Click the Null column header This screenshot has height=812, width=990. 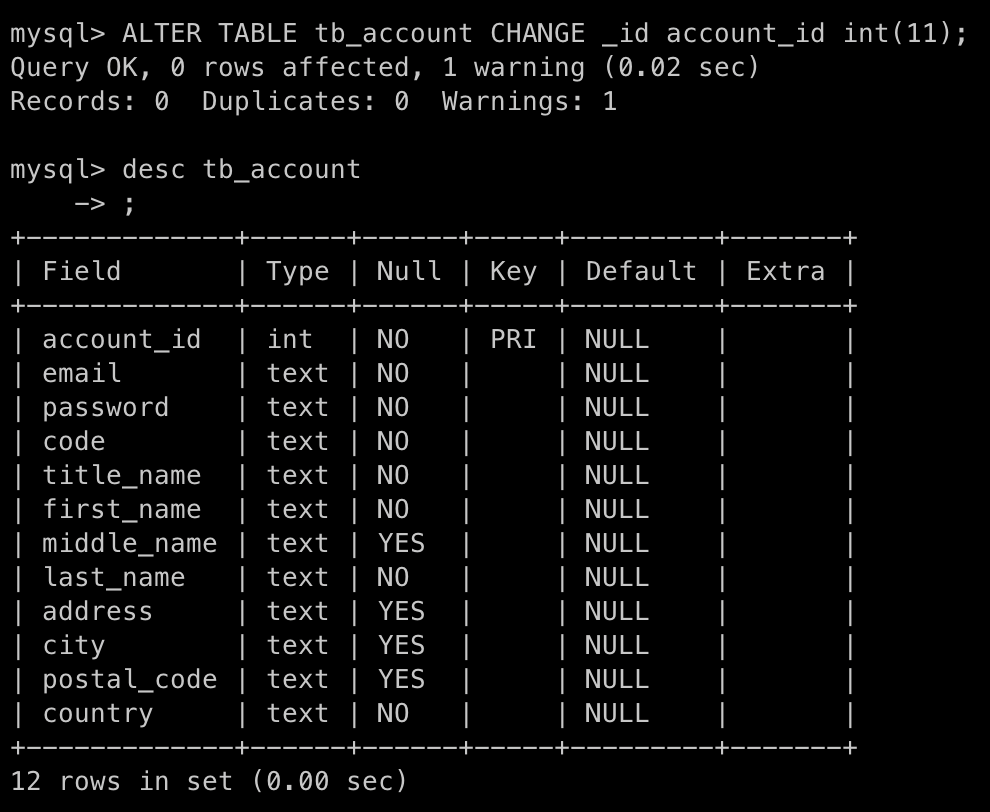pyautogui.click(x=409, y=272)
